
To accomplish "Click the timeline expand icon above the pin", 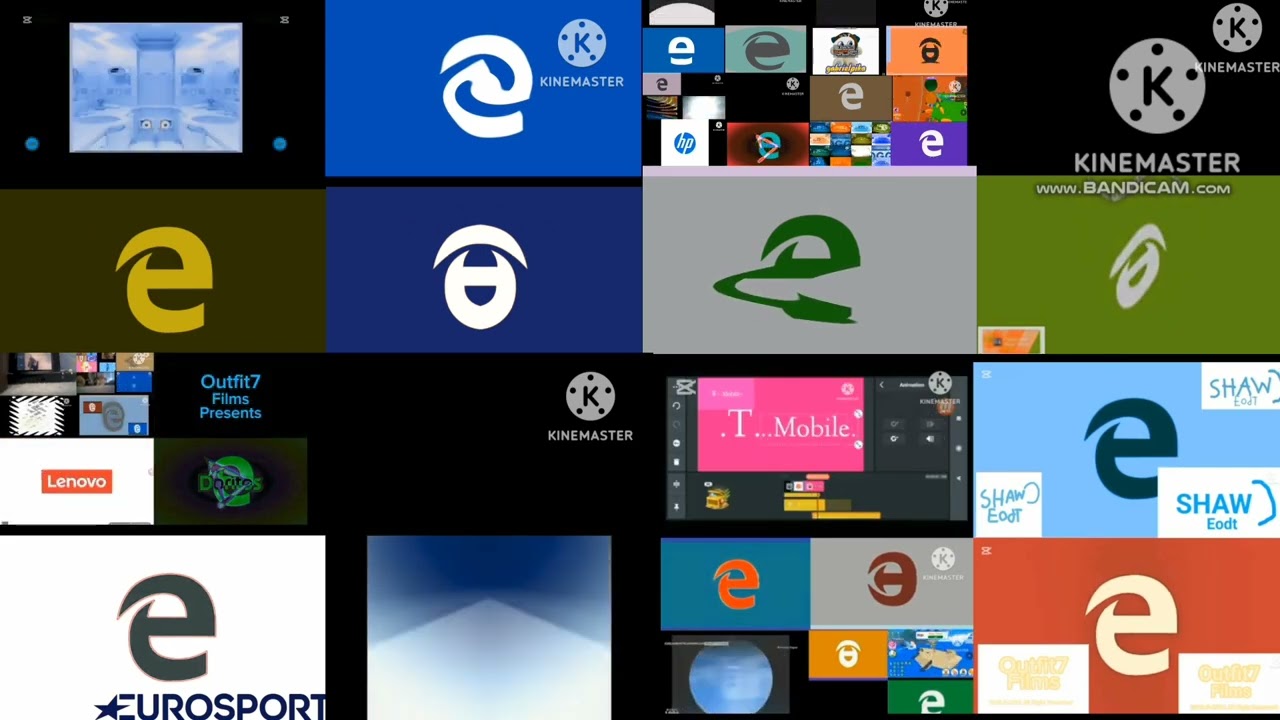I will click(676, 484).
